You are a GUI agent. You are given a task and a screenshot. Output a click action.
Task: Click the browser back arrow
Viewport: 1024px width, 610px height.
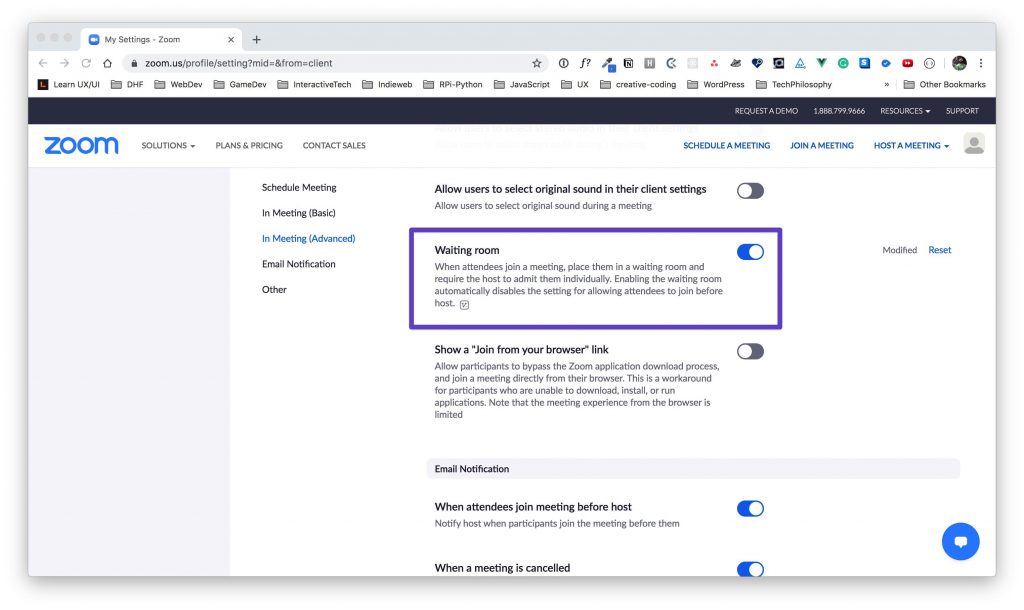43,63
